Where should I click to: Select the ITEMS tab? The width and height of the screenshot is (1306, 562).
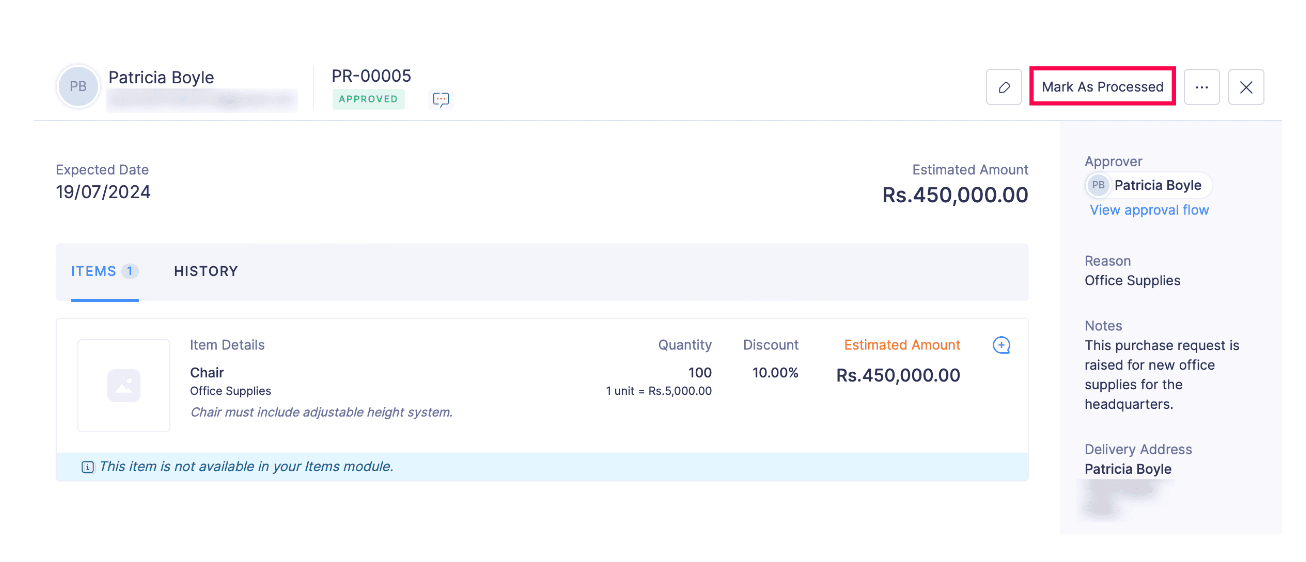click(93, 271)
